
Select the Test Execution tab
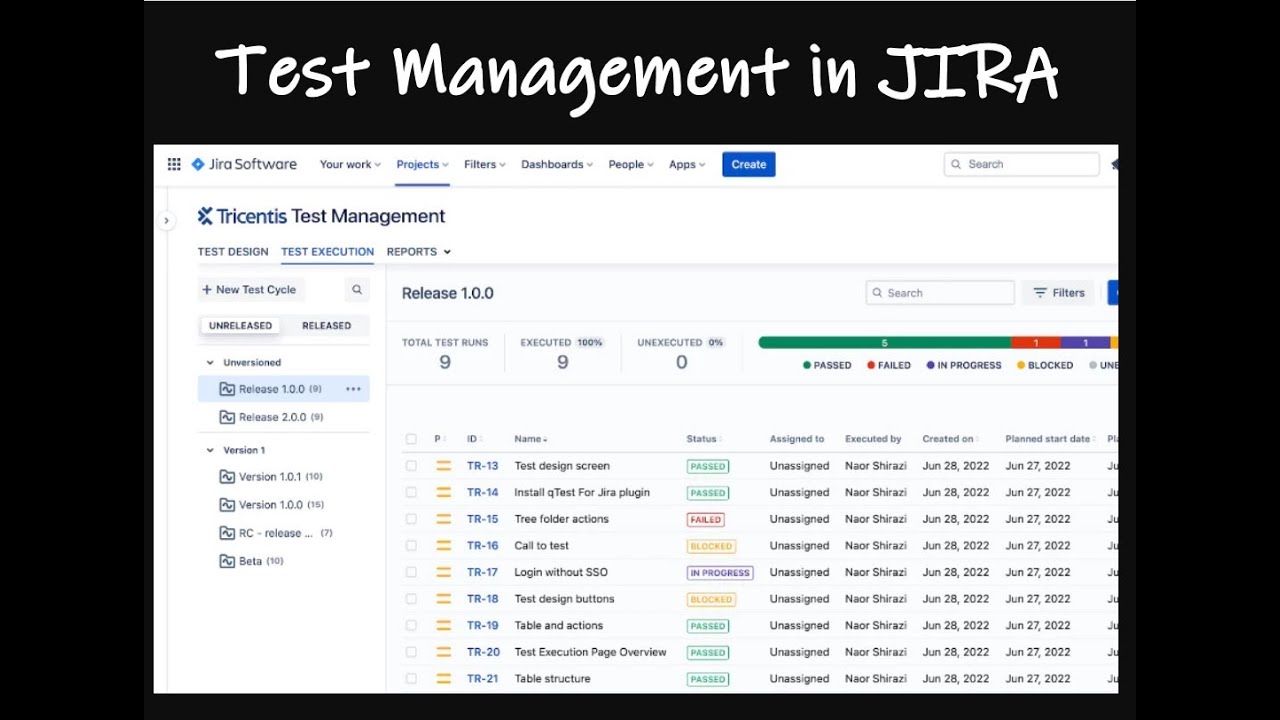point(328,252)
